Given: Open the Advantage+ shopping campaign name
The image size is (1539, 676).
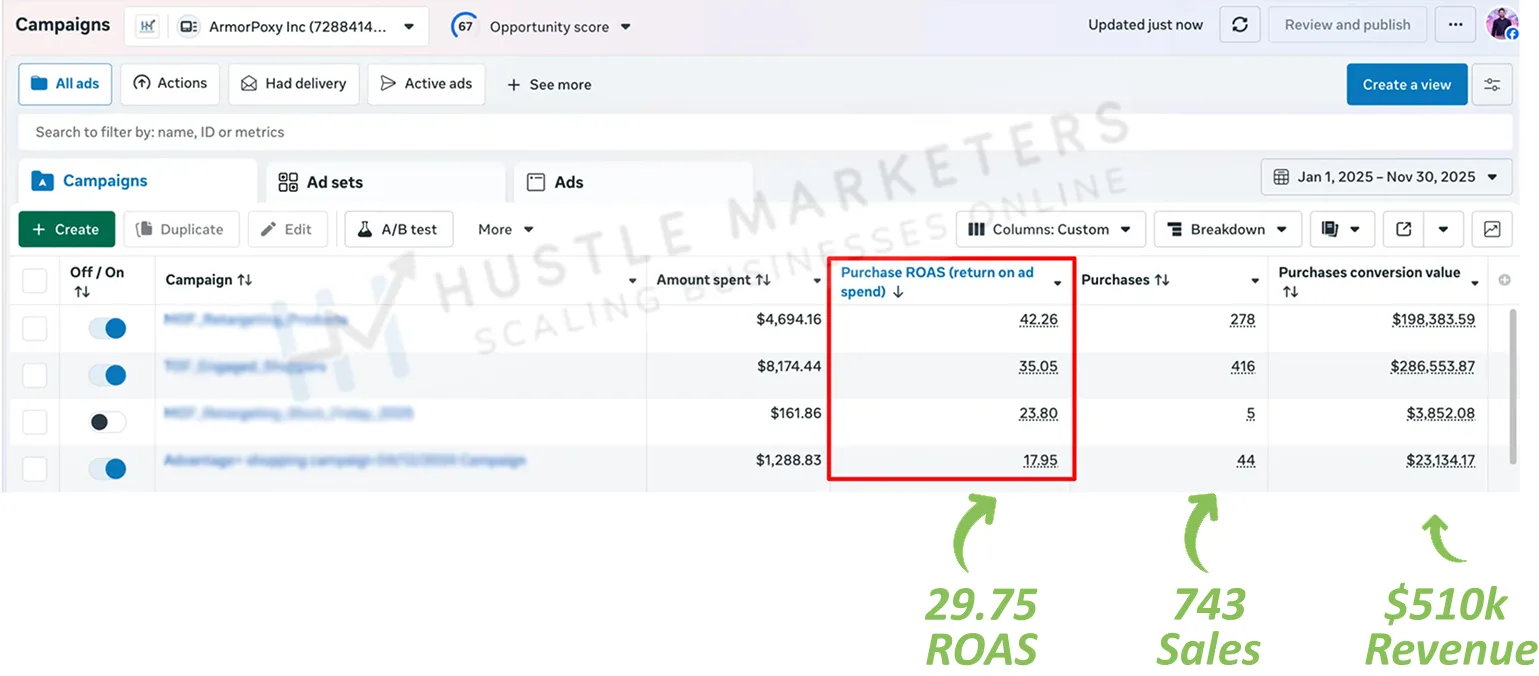Looking at the screenshot, I should point(345,460).
